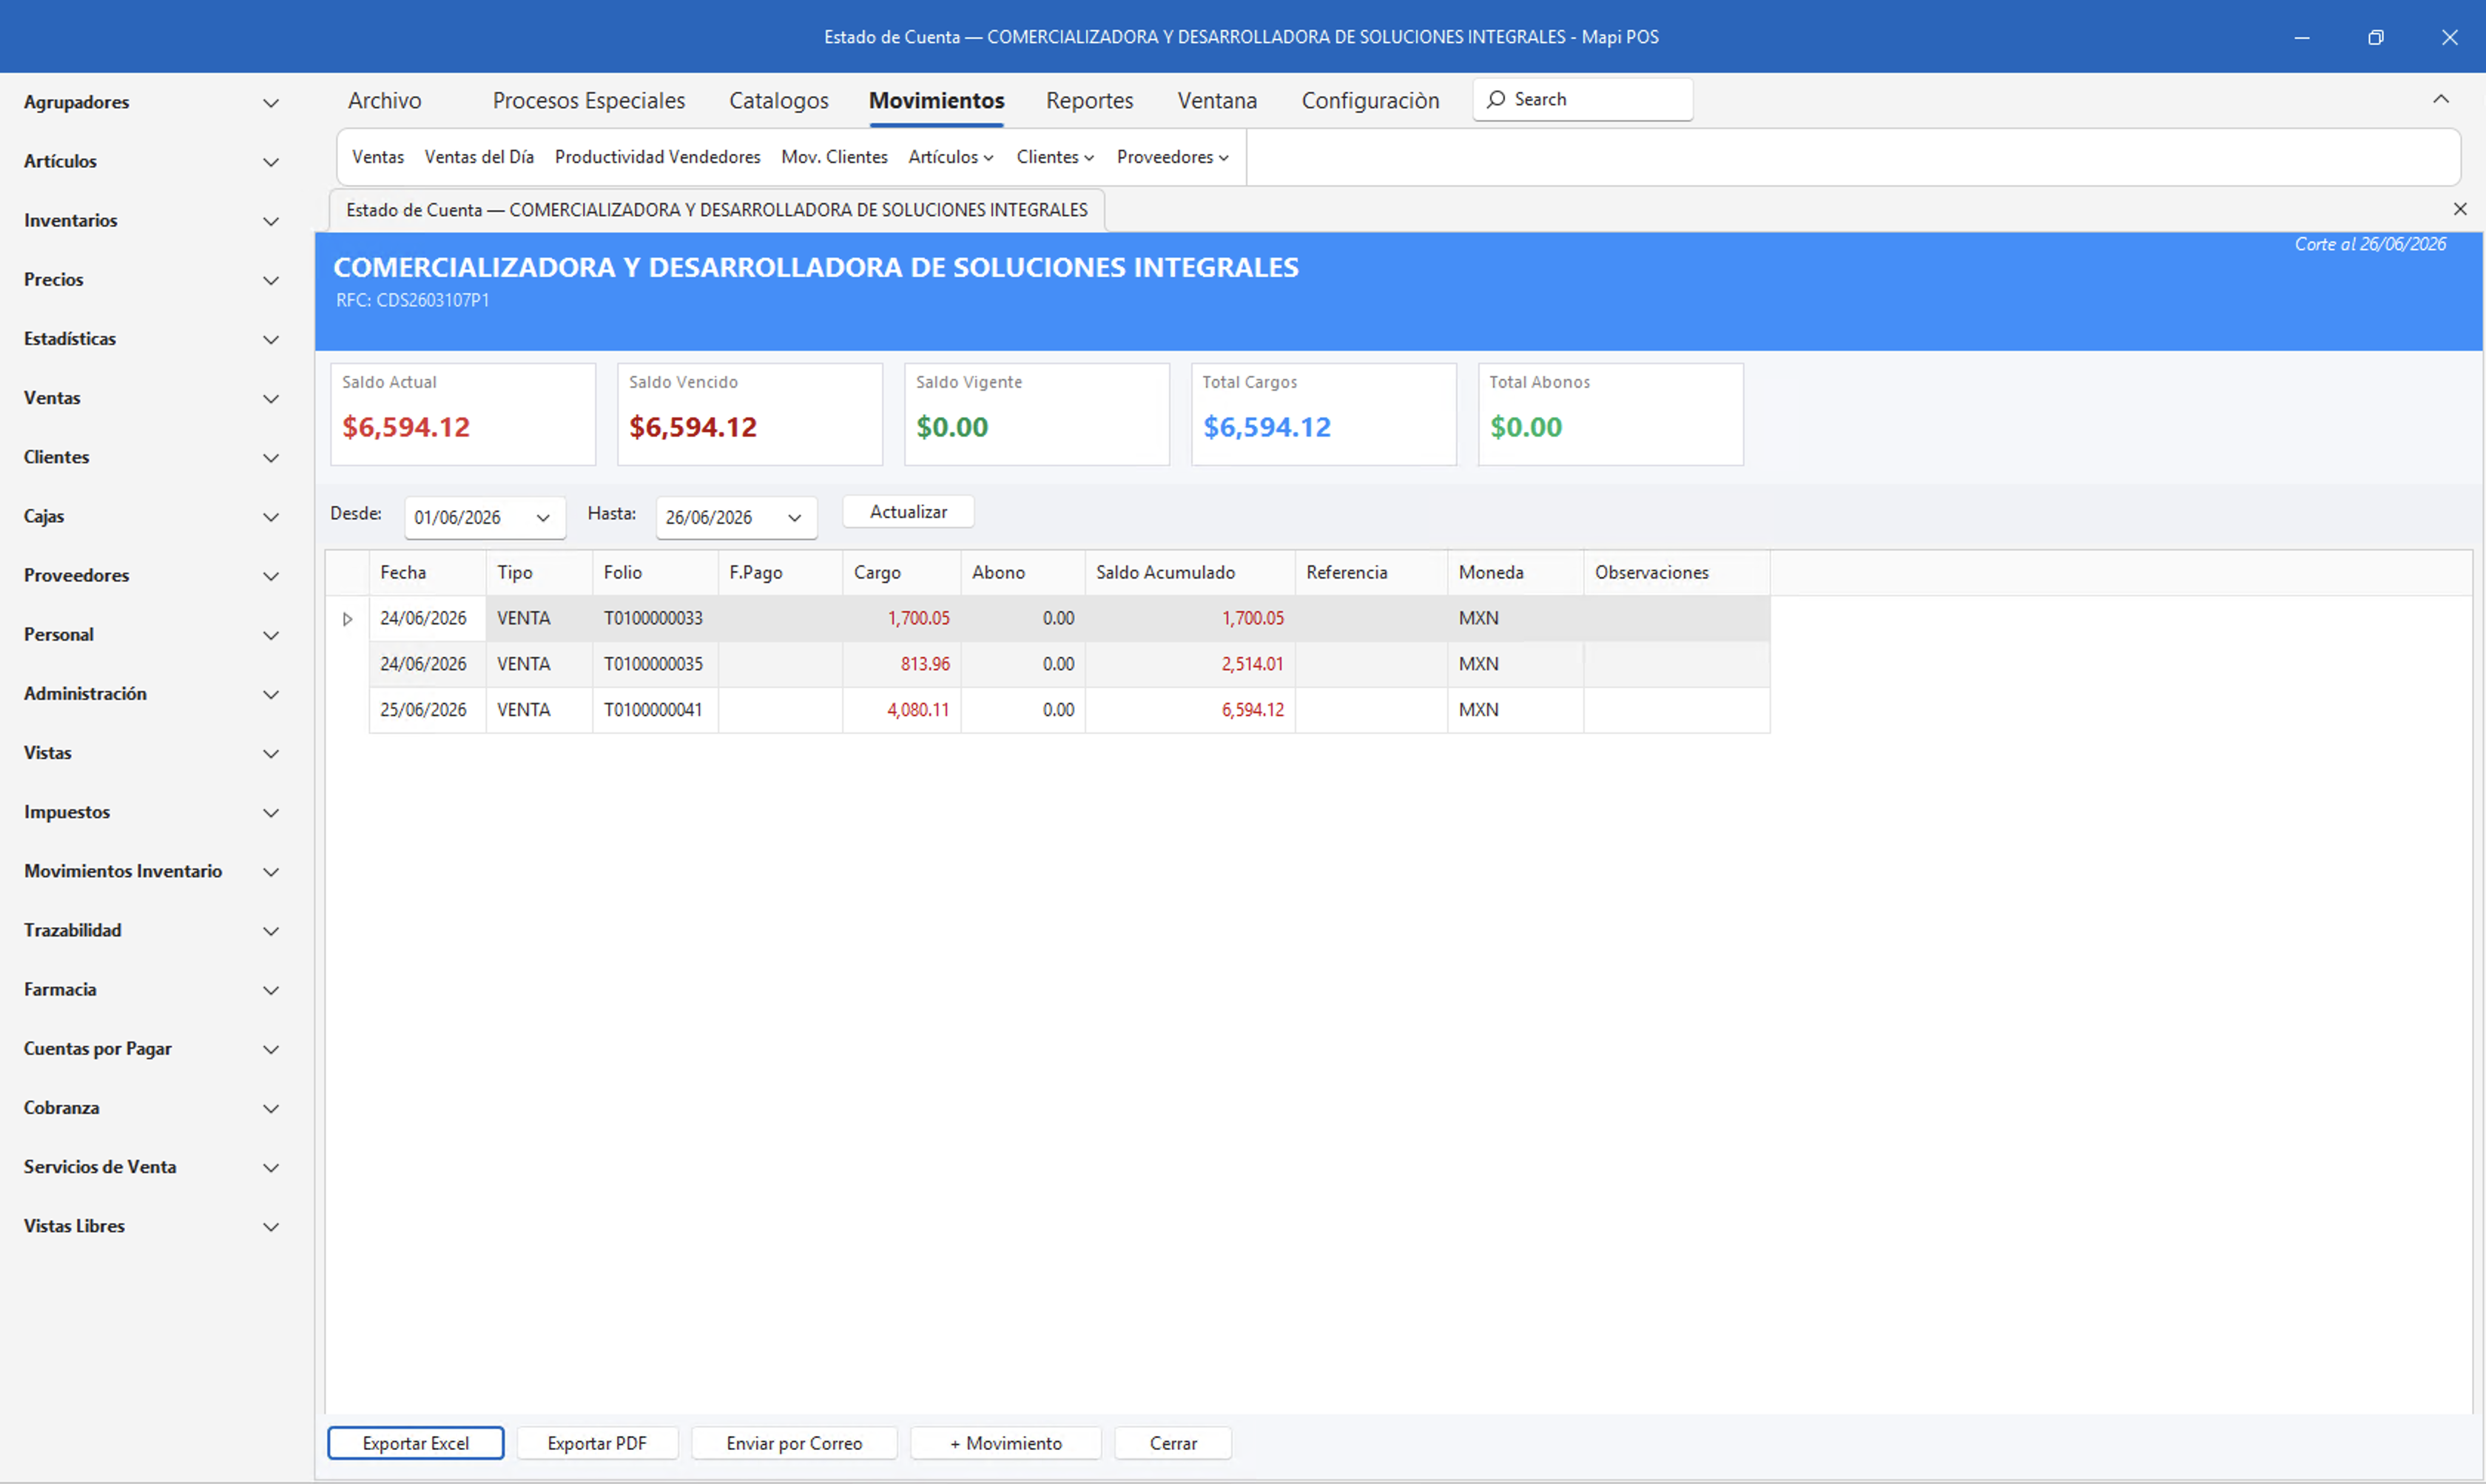Screen dimensions: 2486x1484
Task: Send the statement with Enviar por Correo
Action: point(794,1443)
